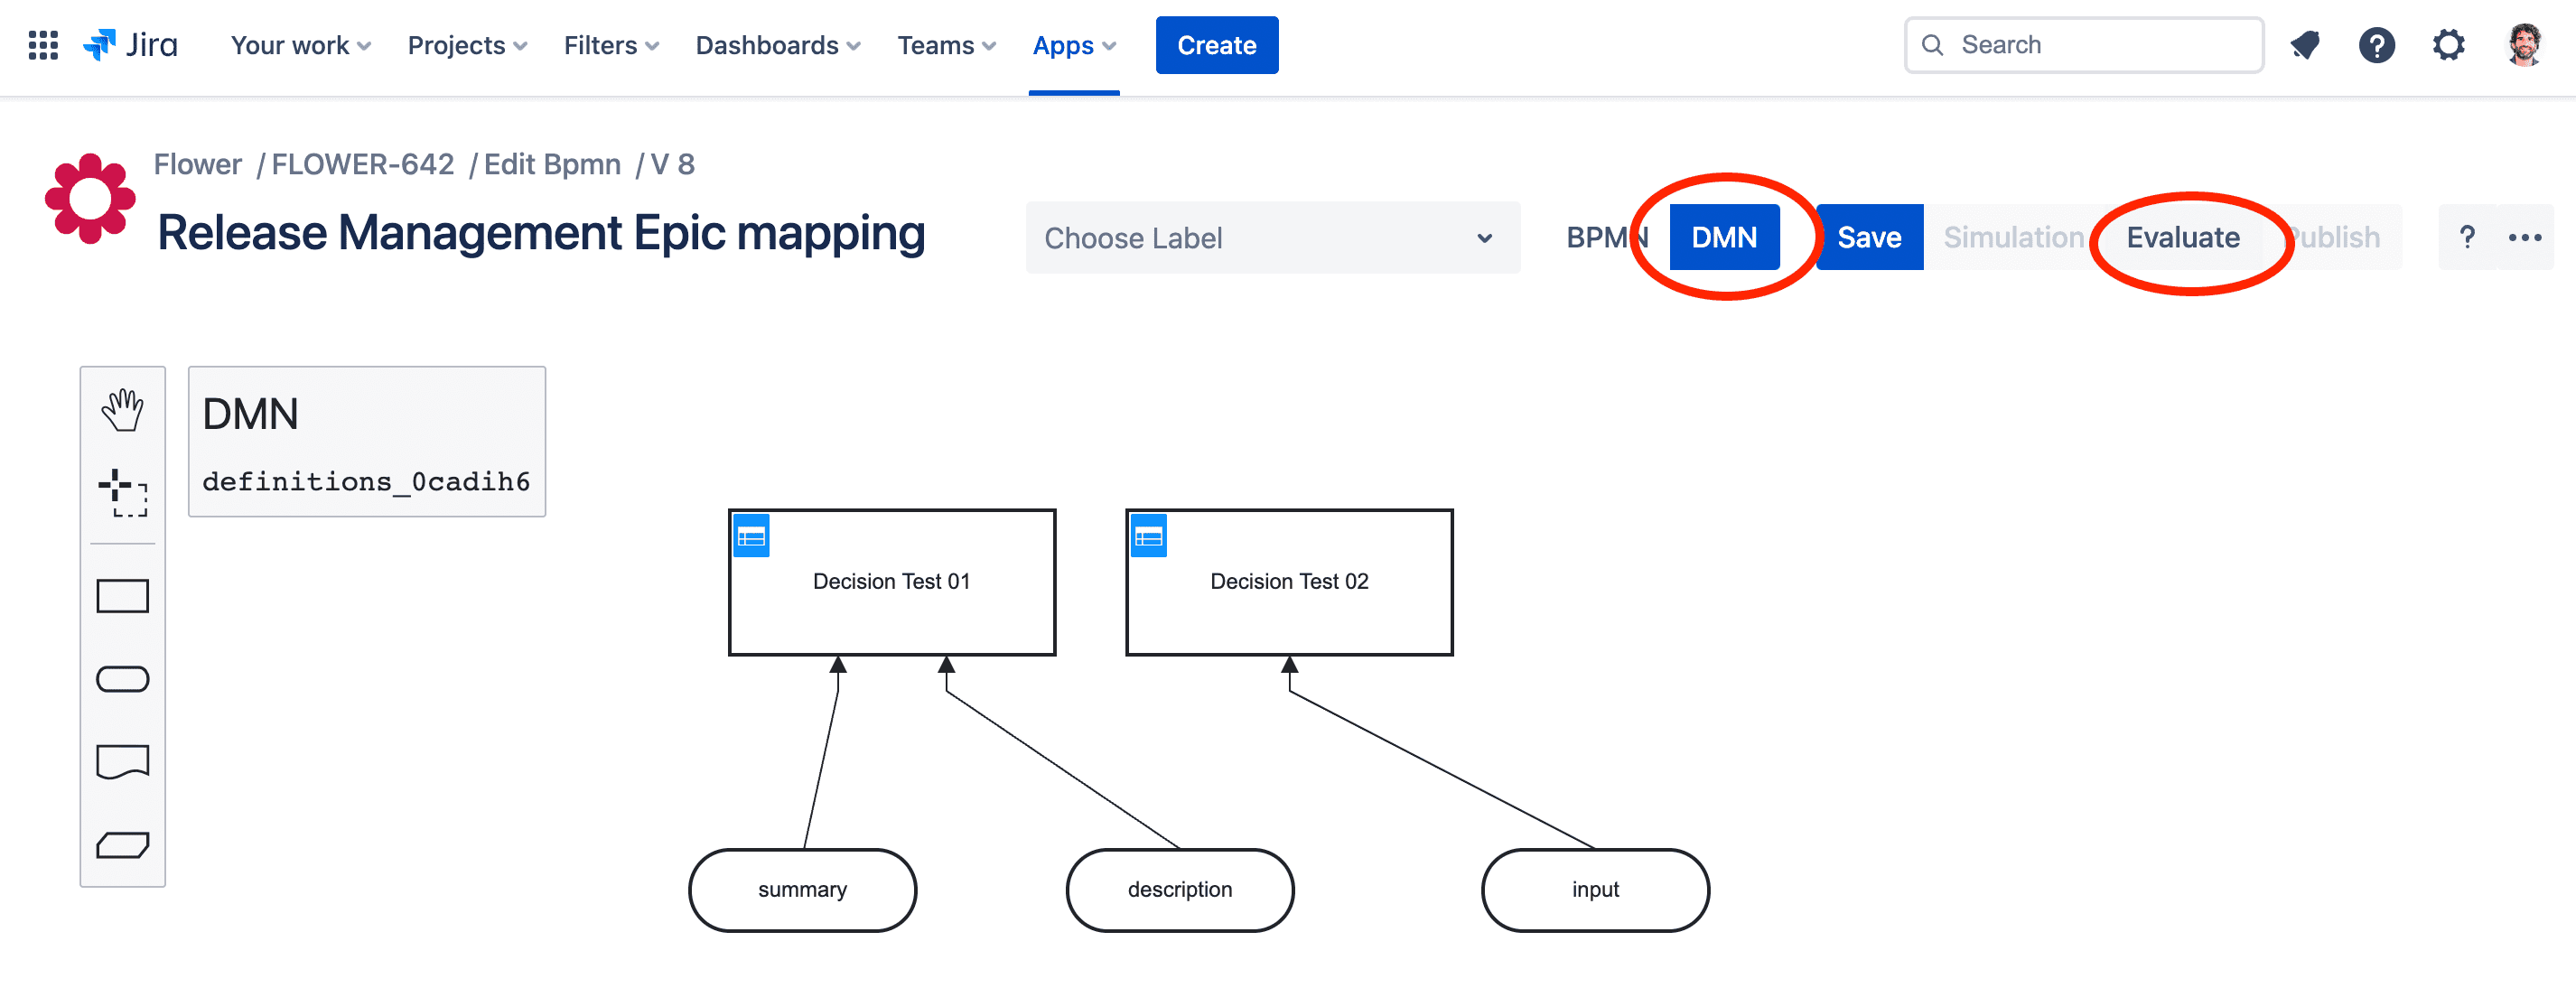Select the decision rectangle shape tool

click(x=122, y=596)
